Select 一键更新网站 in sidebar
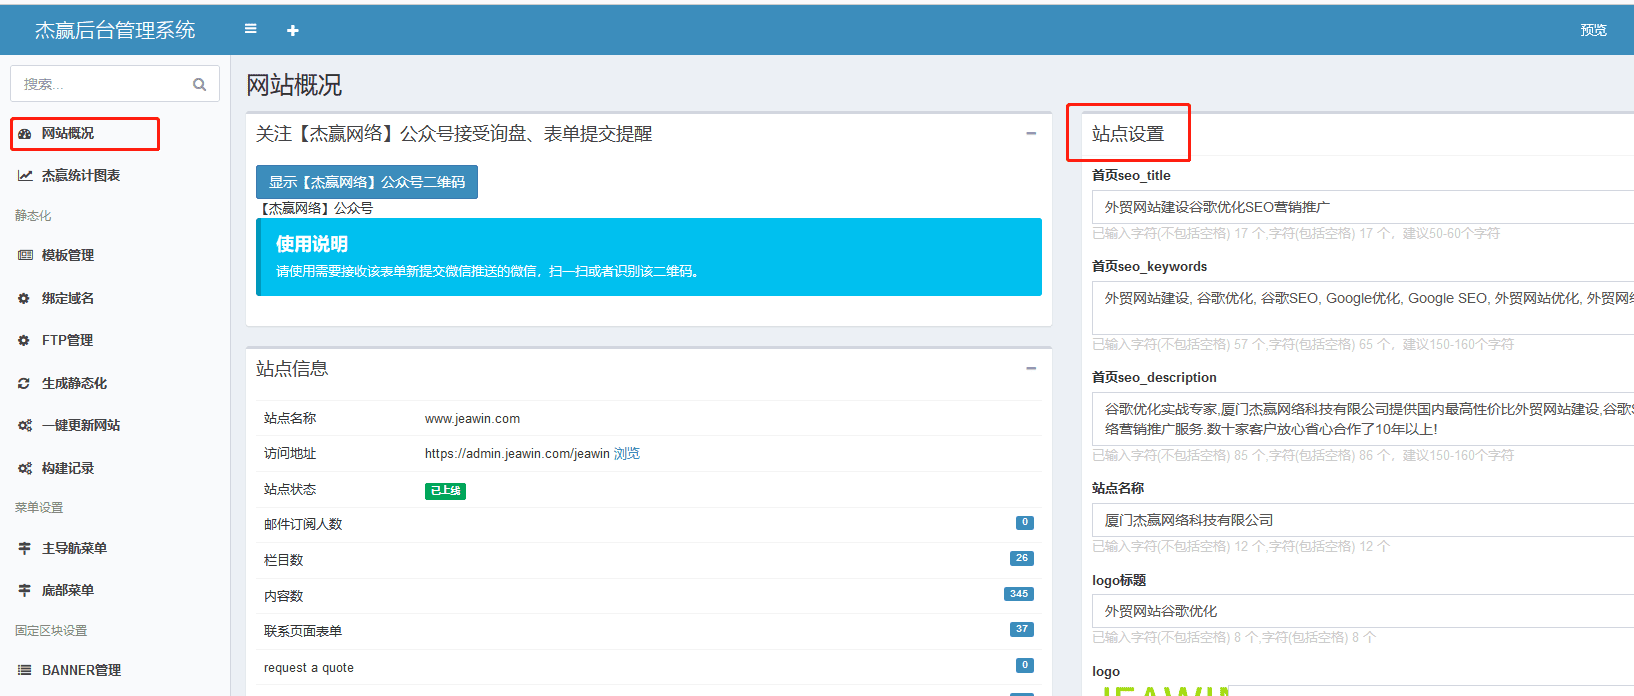The height and width of the screenshot is (696, 1634). 81,426
